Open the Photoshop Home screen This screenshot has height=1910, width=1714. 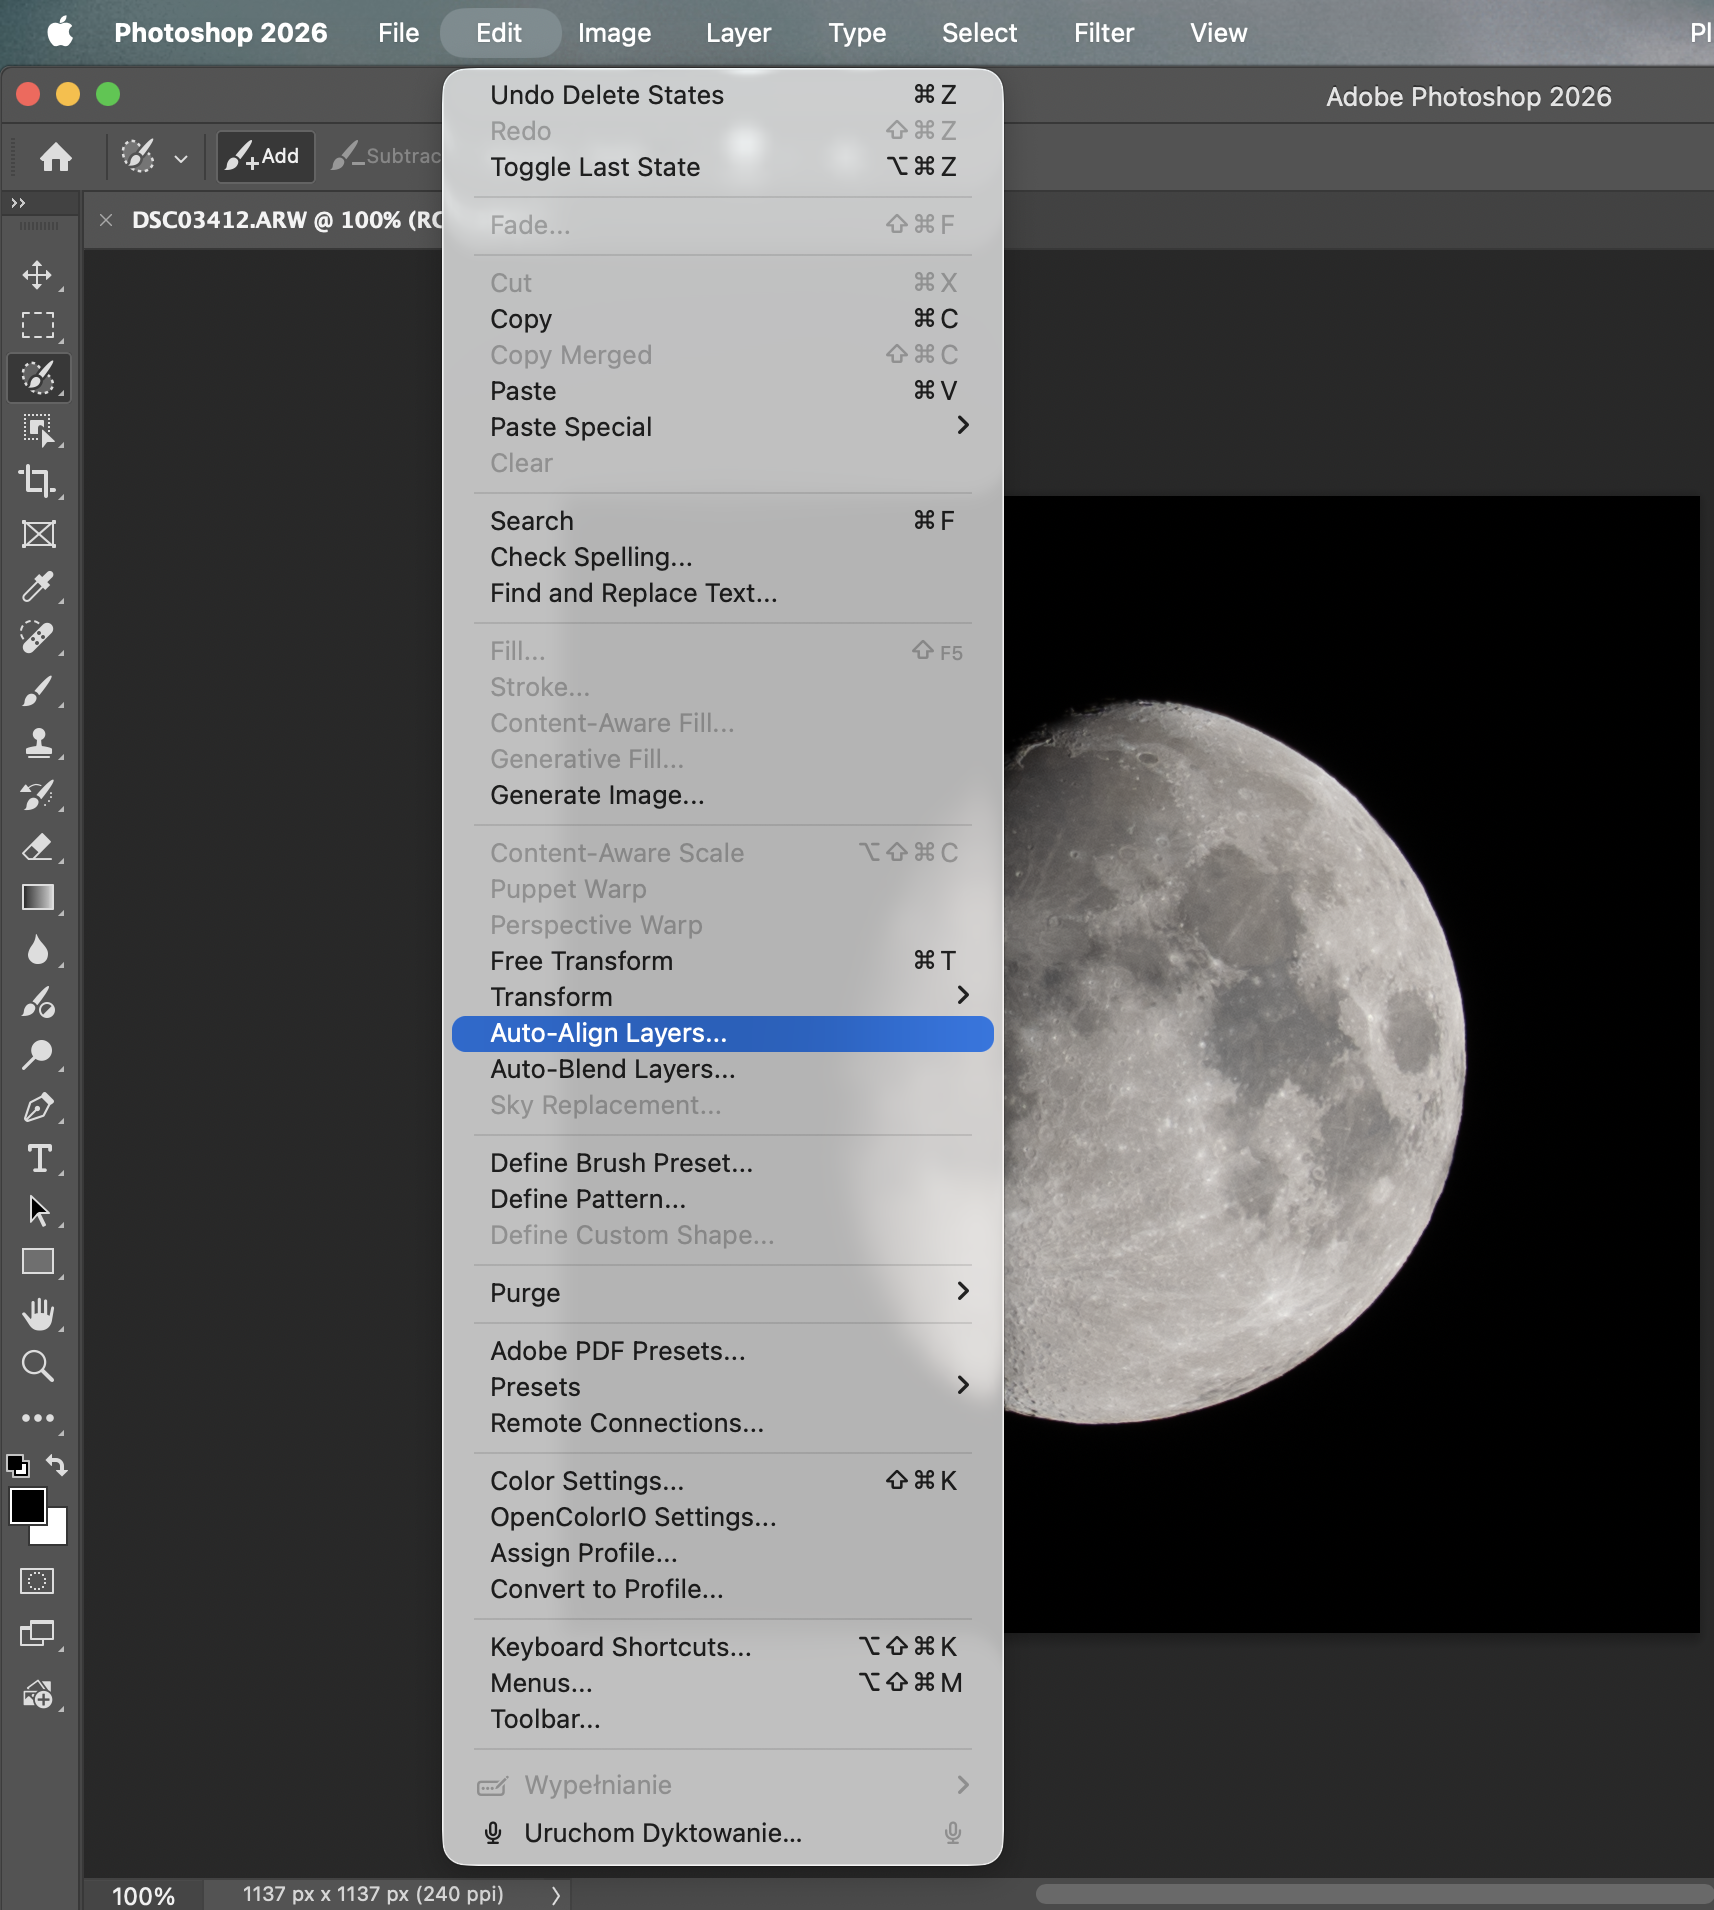click(55, 157)
